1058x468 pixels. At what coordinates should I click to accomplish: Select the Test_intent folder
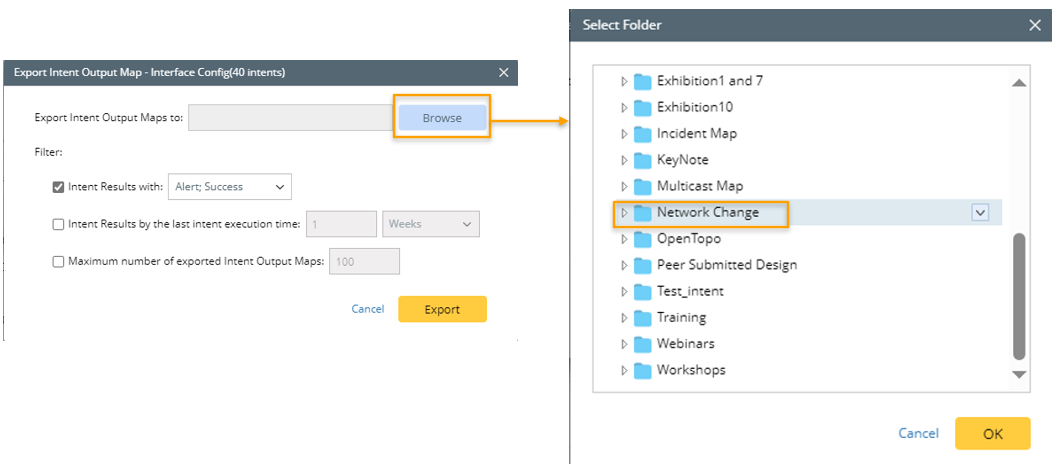690,291
